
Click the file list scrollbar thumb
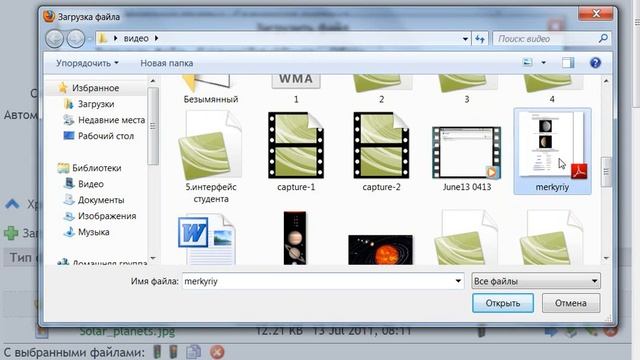606,172
